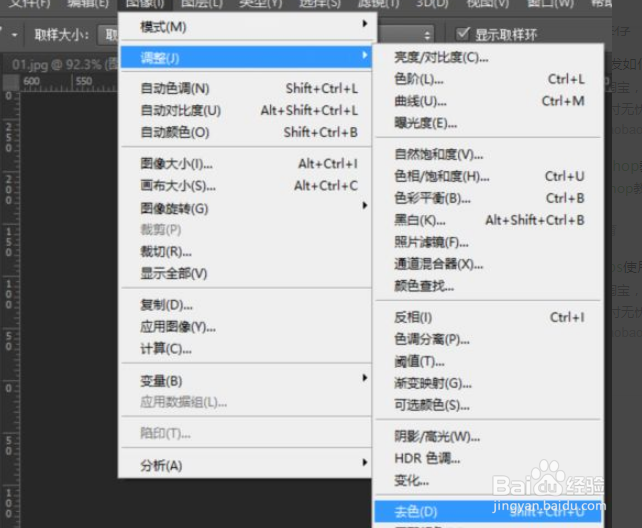Open 色相/饱和度(H) adjustment
642x528 pixels.
[x=489, y=176]
